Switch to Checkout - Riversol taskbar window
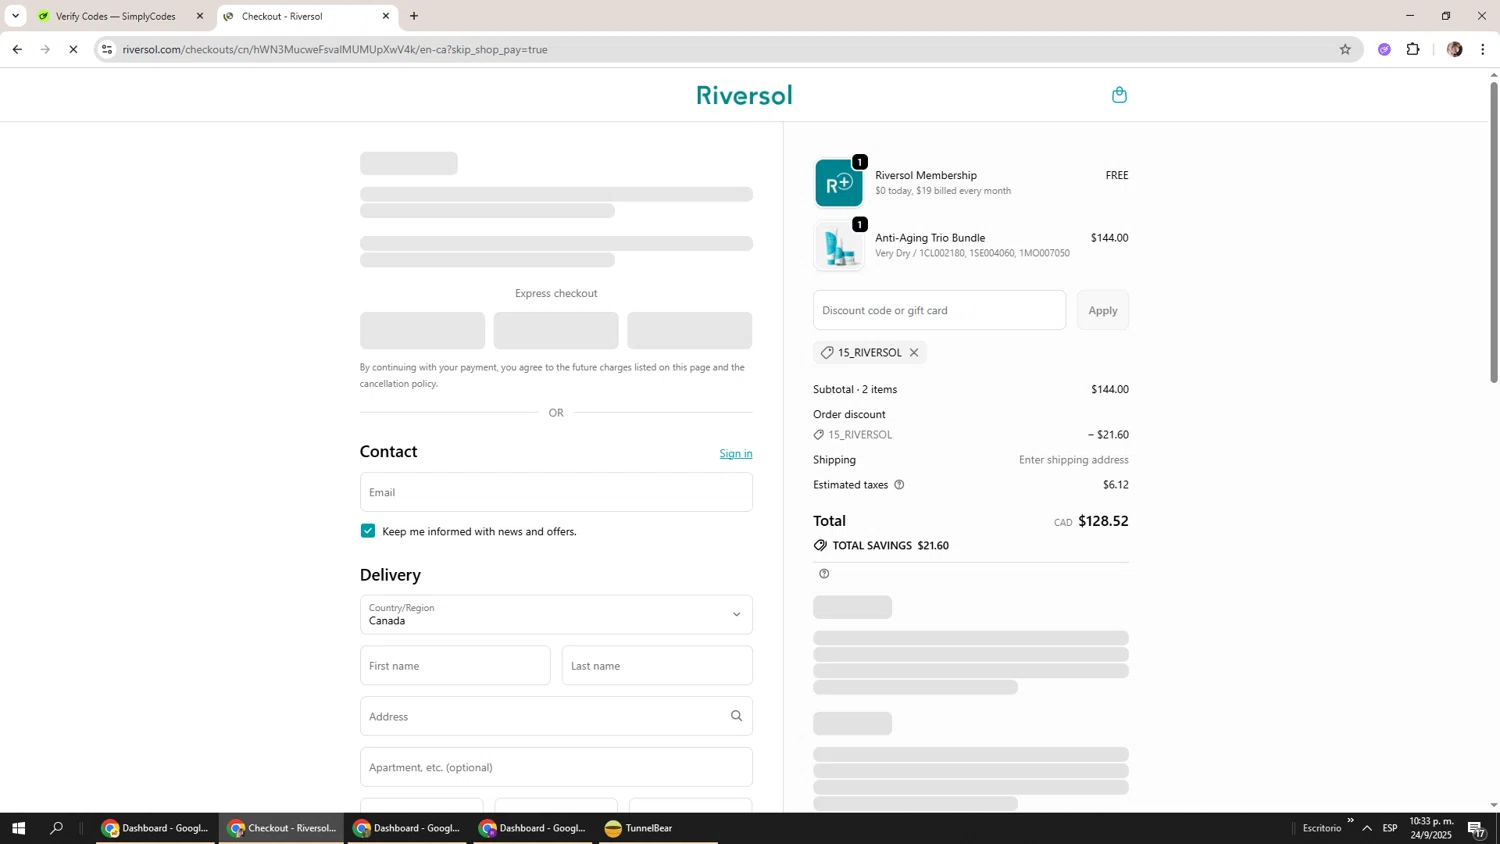 click(x=282, y=828)
